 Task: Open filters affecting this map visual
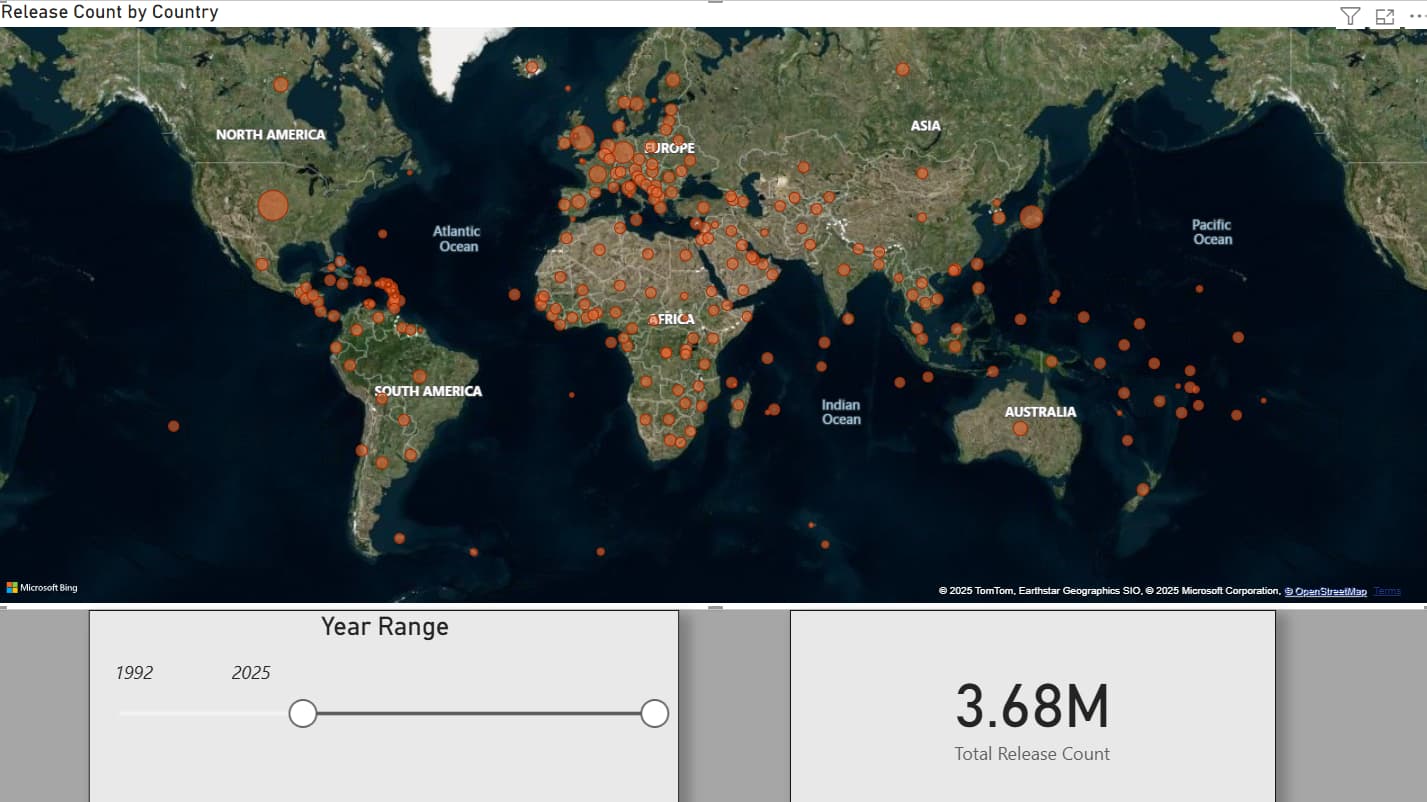point(1350,16)
